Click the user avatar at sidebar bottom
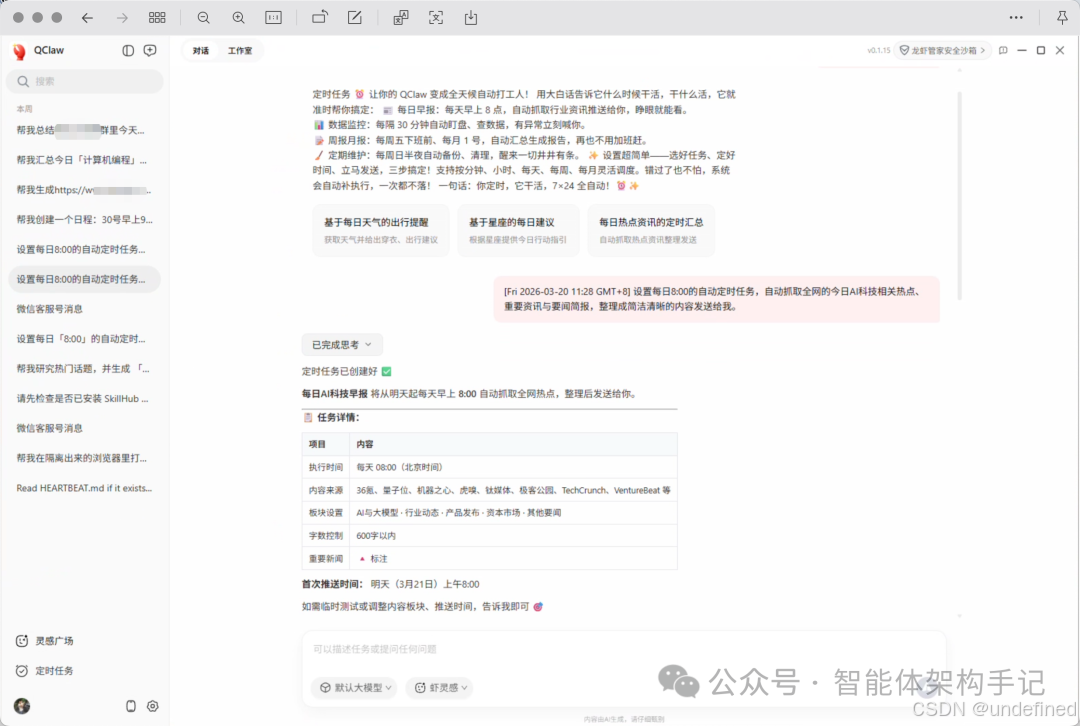The height and width of the screenshot is (726, 1080). (x=22, y=706)
